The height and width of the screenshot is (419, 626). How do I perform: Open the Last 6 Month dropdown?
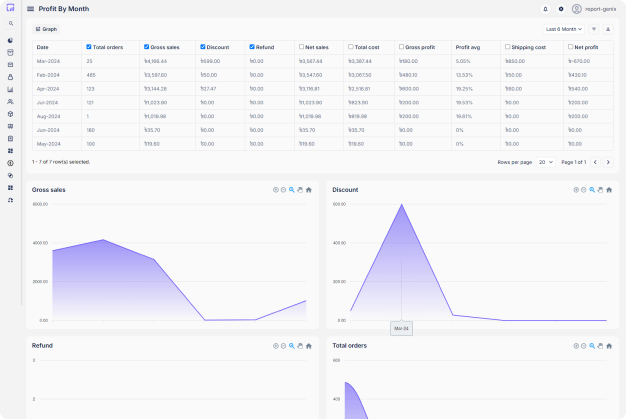[x=564, y=29]
